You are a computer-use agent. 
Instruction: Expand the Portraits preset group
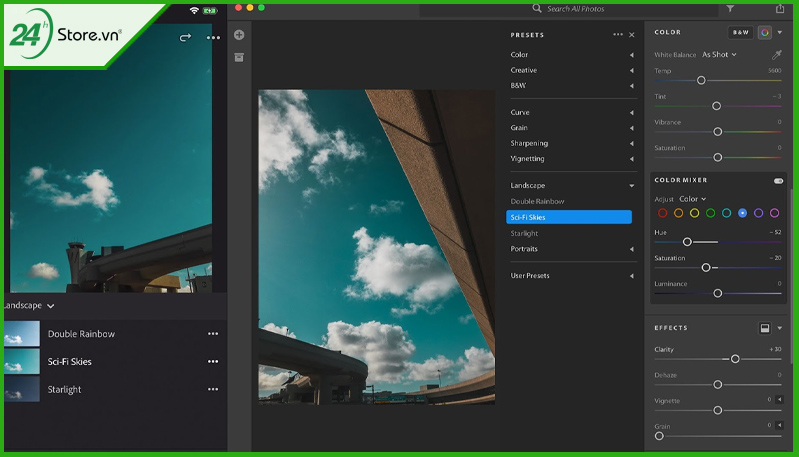pyautogui.click(x=572, y=249)
